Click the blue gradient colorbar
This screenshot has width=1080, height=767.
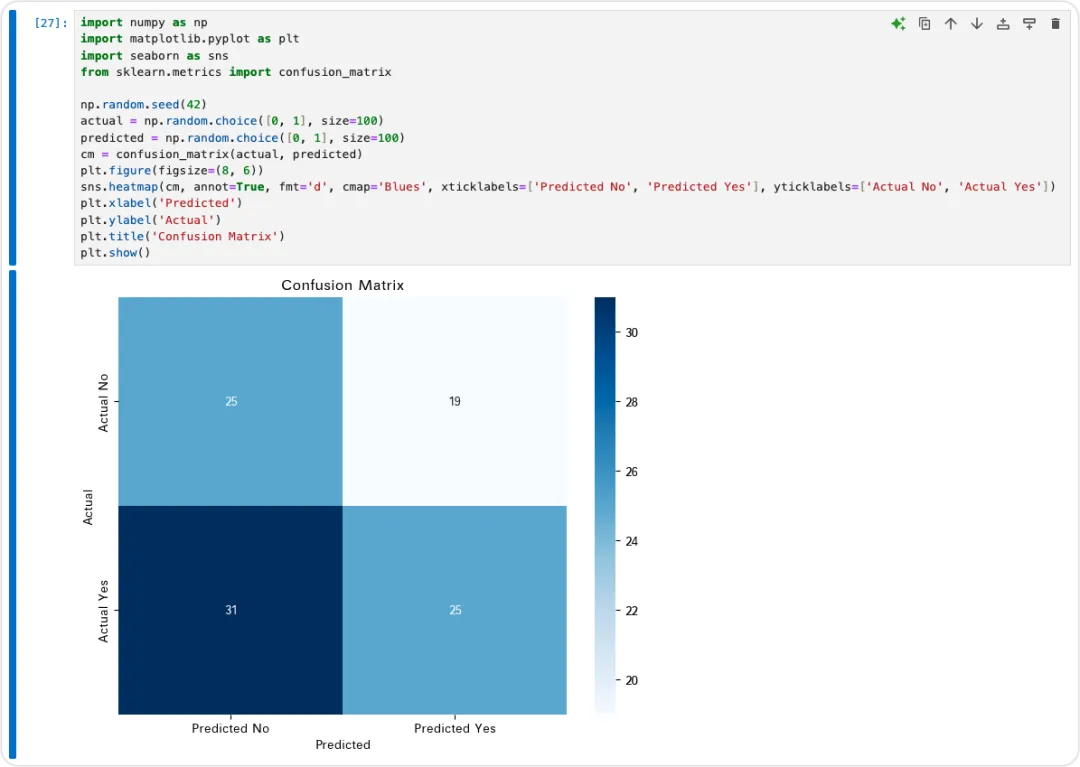(x=605, y=506)
